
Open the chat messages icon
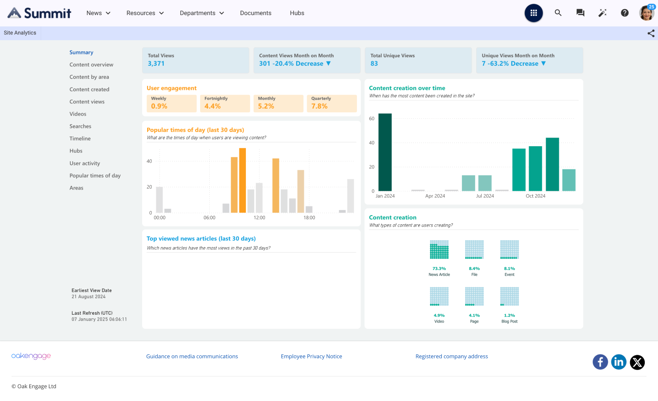[580, 13]
